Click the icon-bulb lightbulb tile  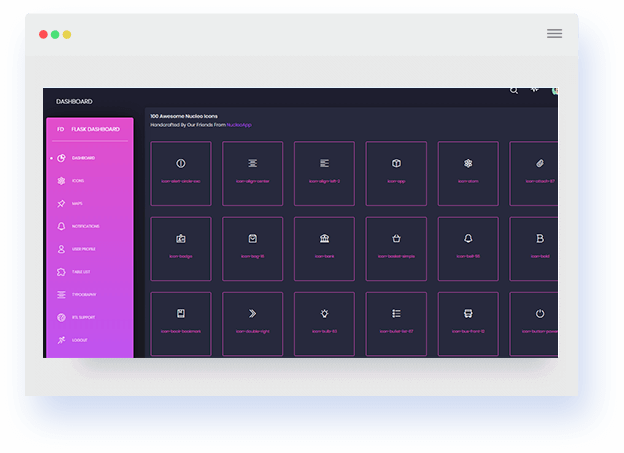click(x=324, y=324)
